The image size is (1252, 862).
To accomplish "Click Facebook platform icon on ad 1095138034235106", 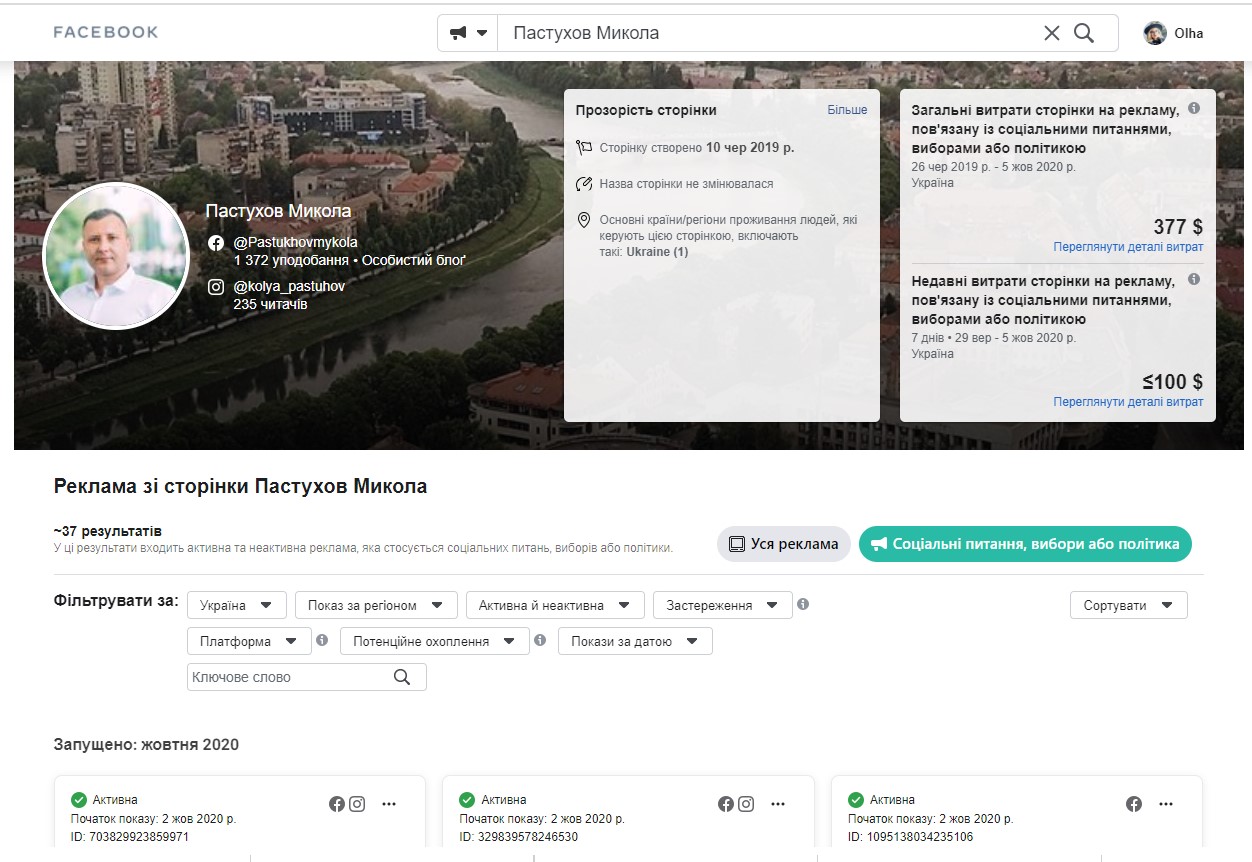I will (1134, 803).
